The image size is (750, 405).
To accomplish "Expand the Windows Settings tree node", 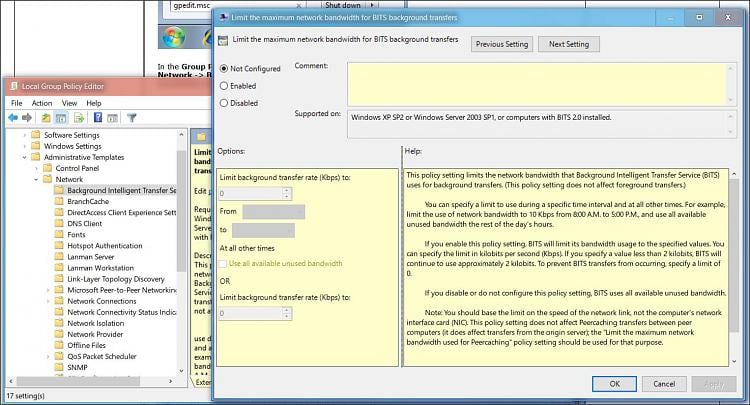I will tap(25, 146).
